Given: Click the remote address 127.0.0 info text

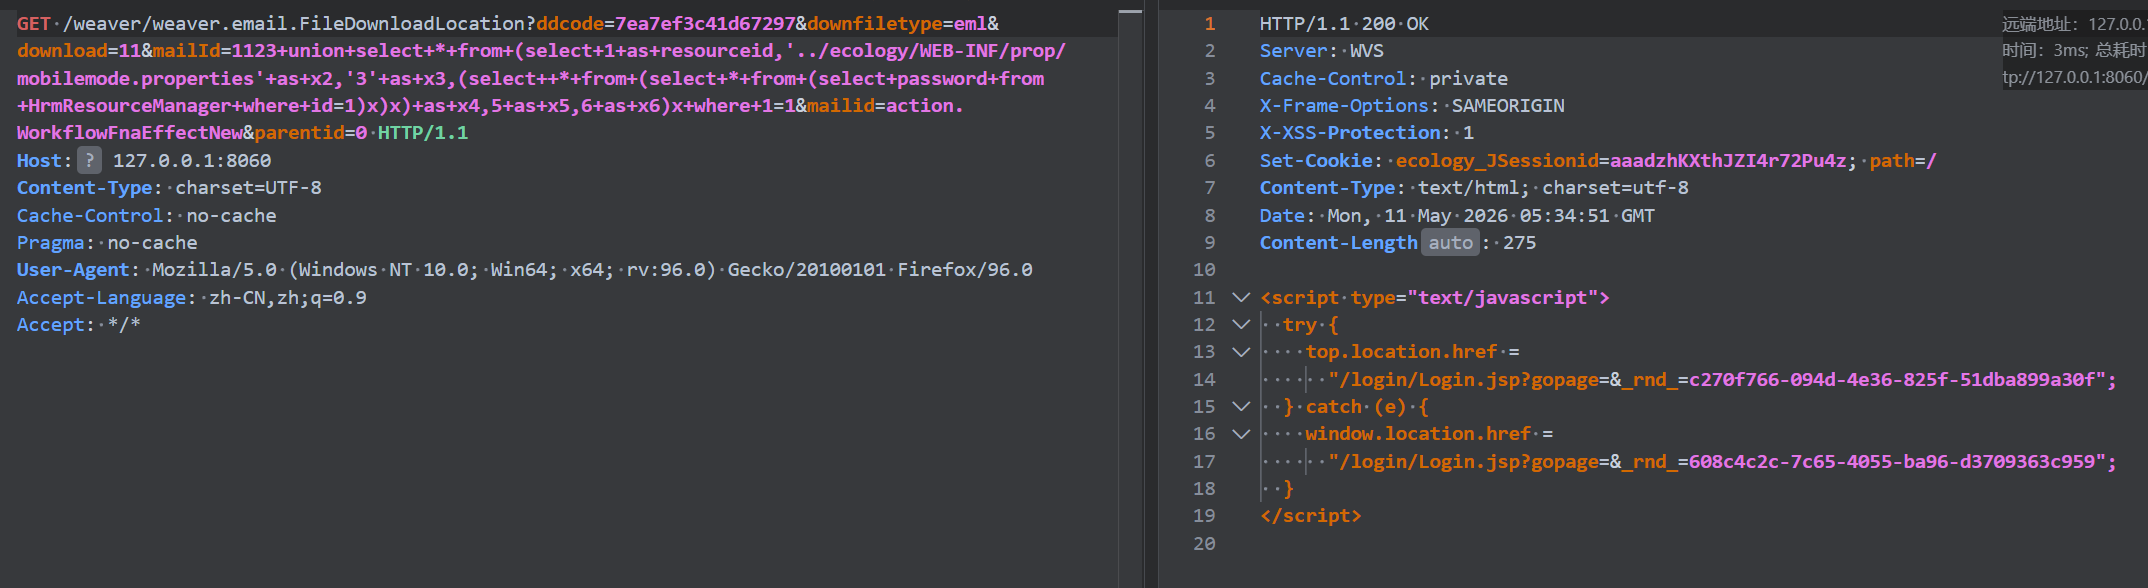Looking at the screenshot, I should [x=2073, y=23].
